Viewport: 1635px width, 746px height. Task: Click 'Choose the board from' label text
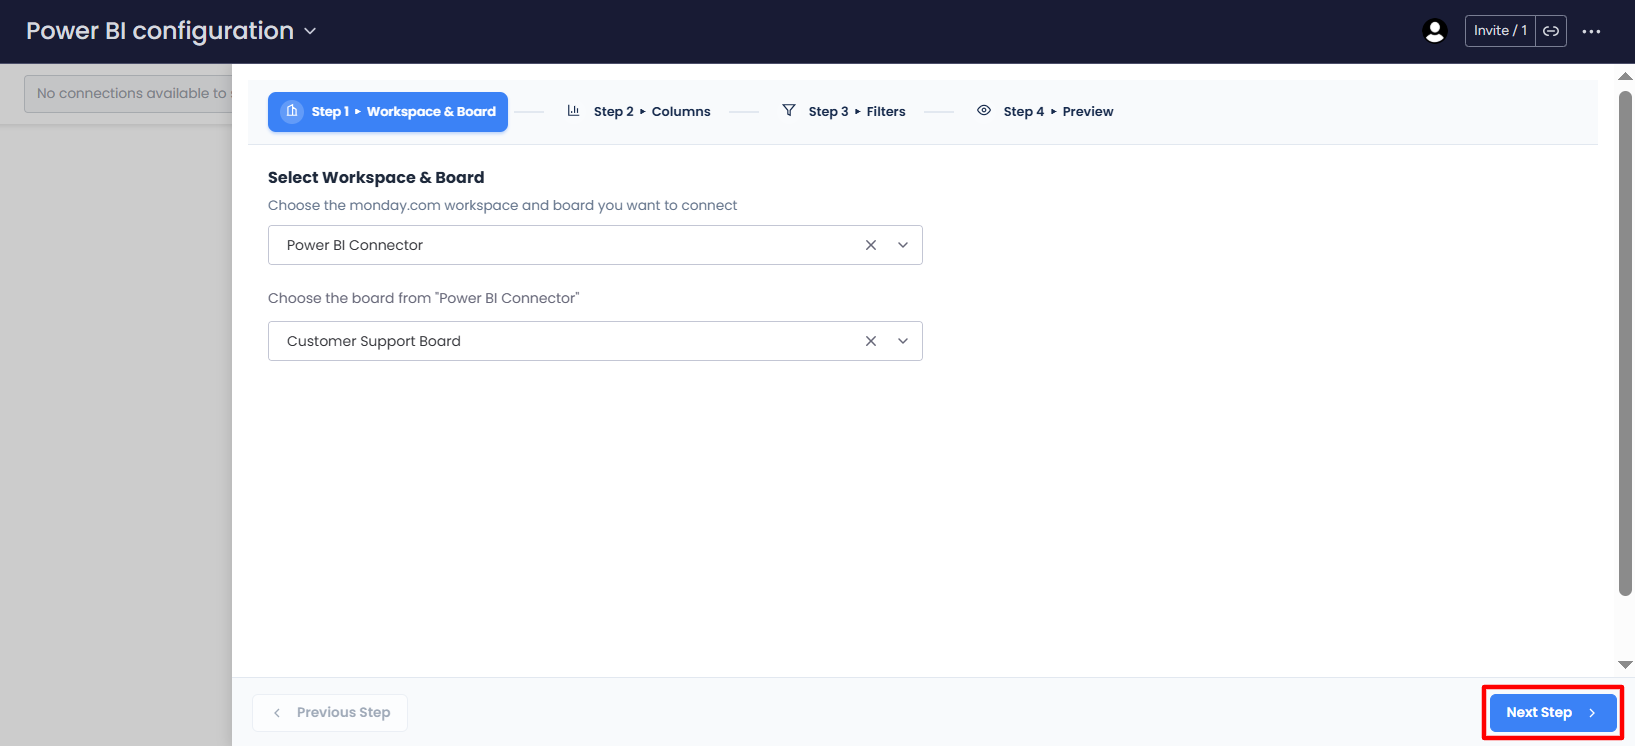(424, 298)
